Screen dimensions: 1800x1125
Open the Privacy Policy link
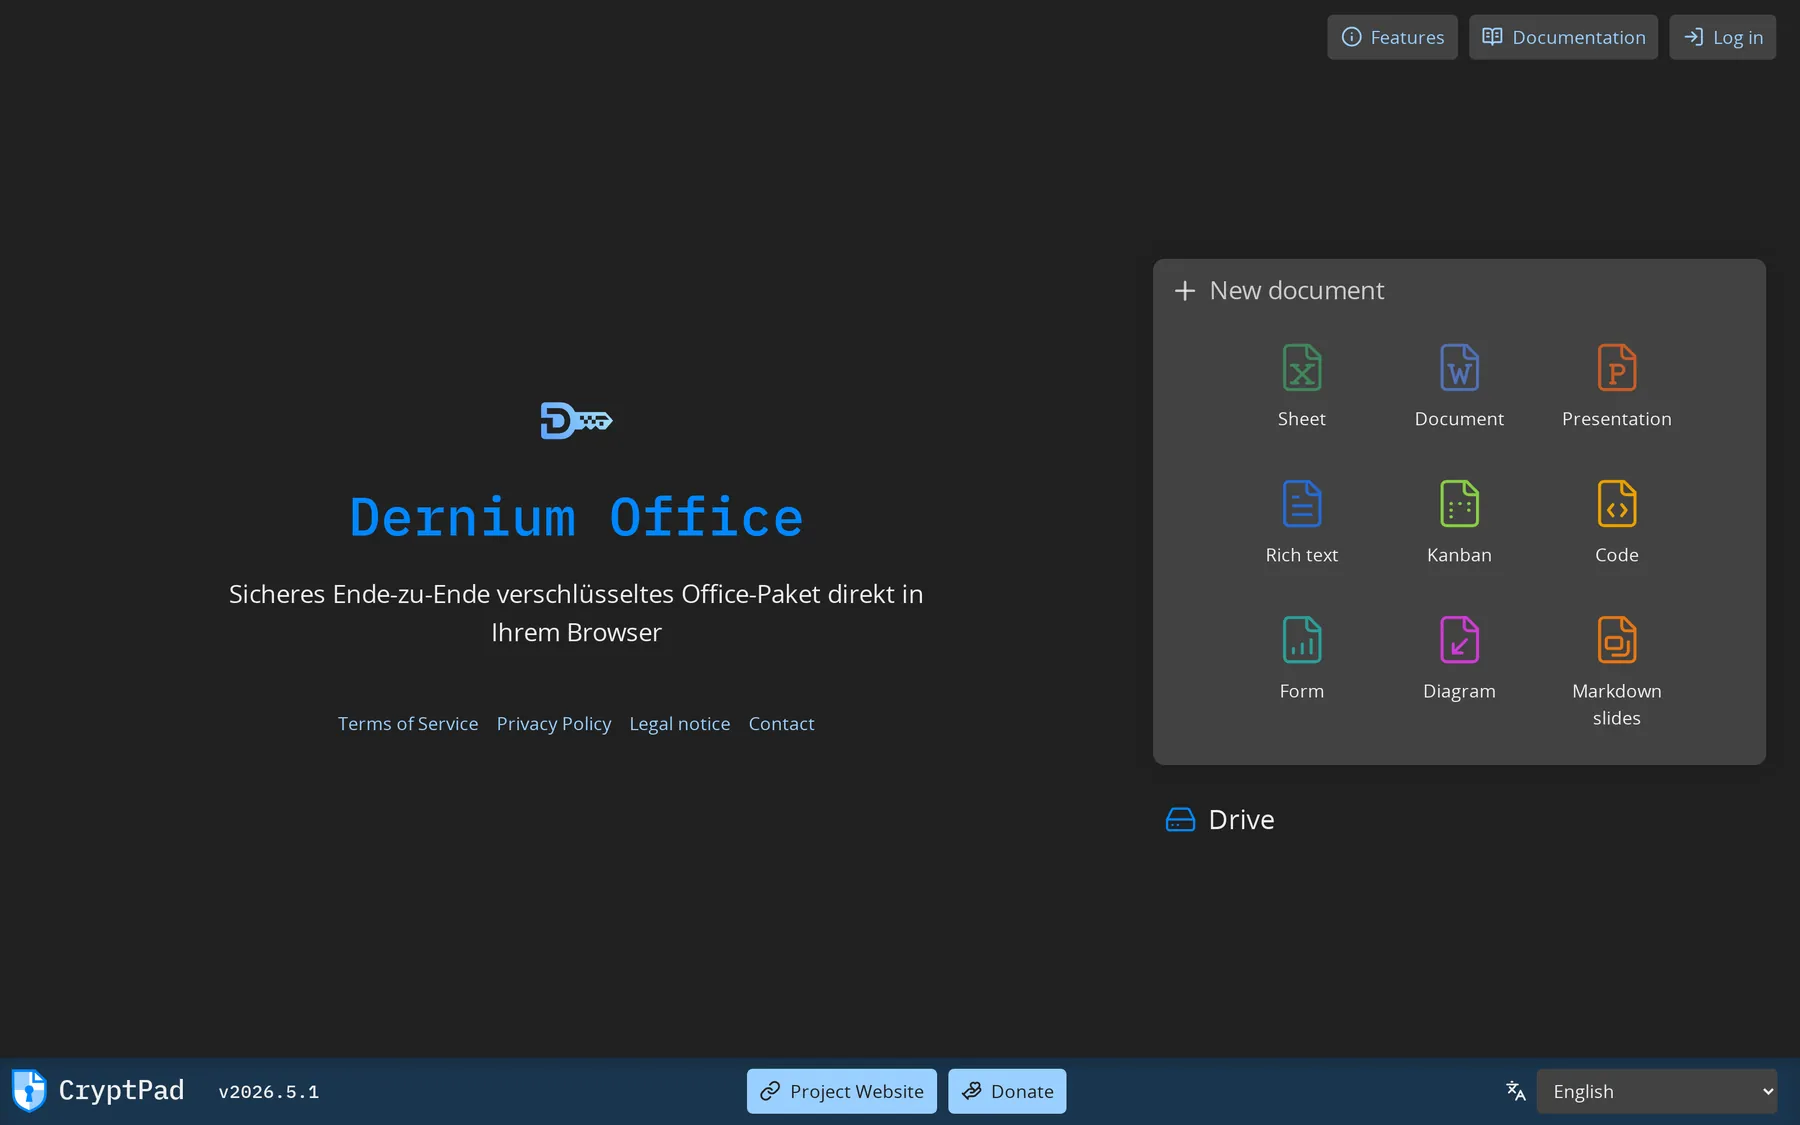554,723
